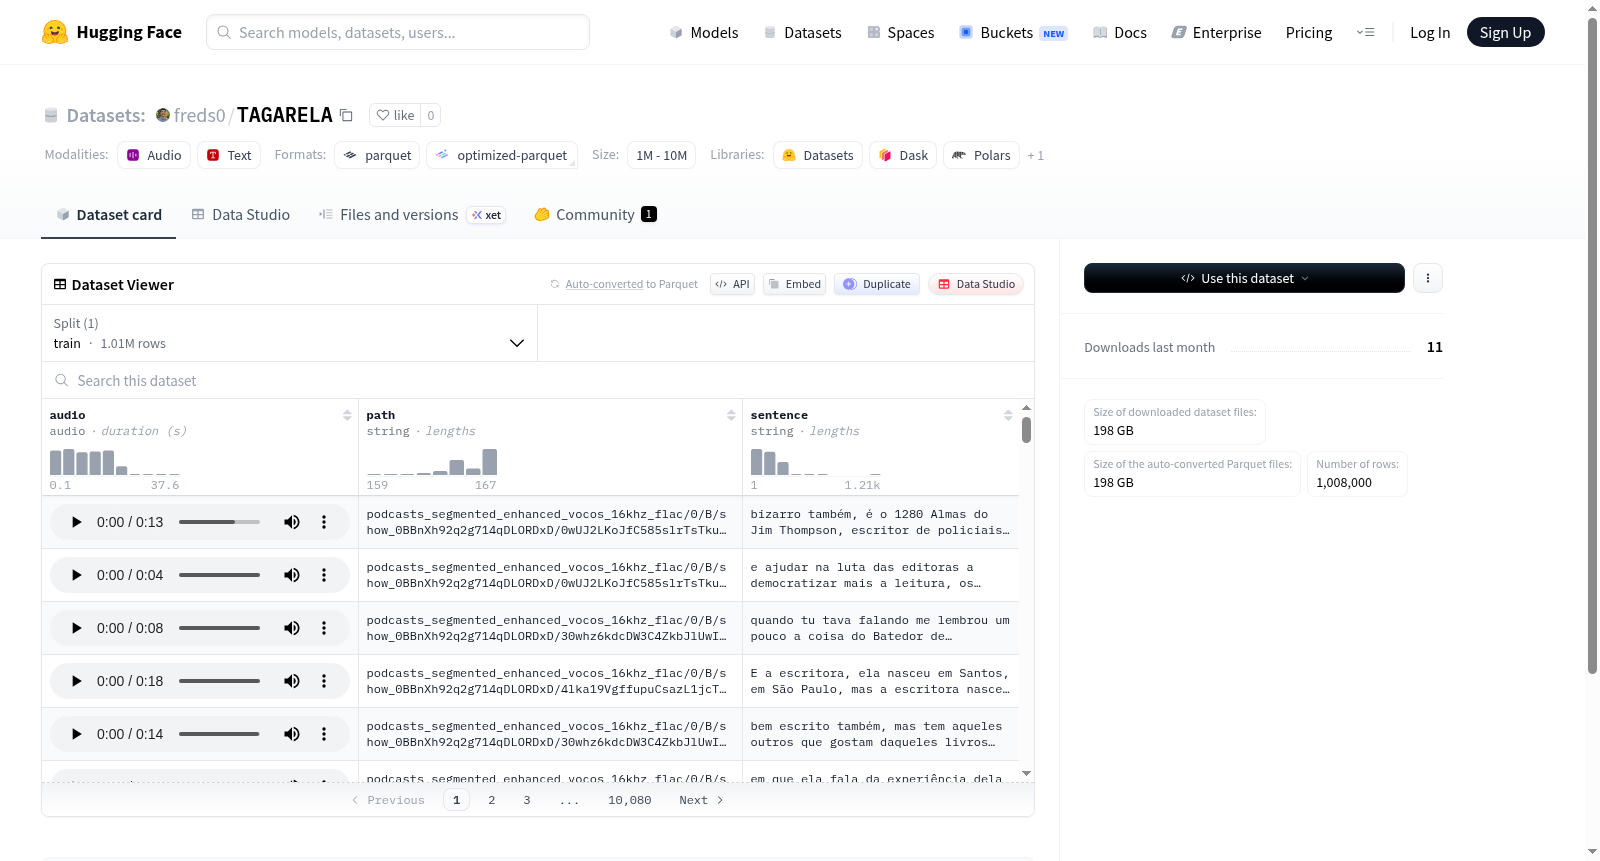Adjust the 0:08 audio seek slider
Image resolution: width=1600 pixels, height=861 pixels.
pos(219,628)
